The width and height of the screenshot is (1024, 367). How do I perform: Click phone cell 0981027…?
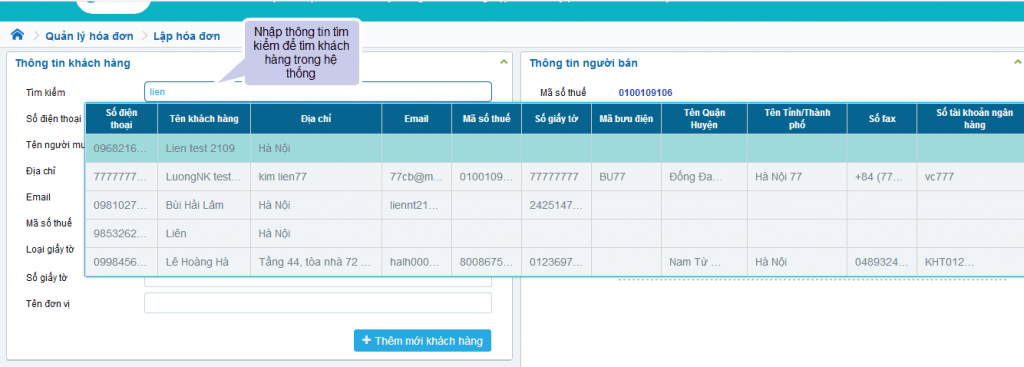[121, 205]
